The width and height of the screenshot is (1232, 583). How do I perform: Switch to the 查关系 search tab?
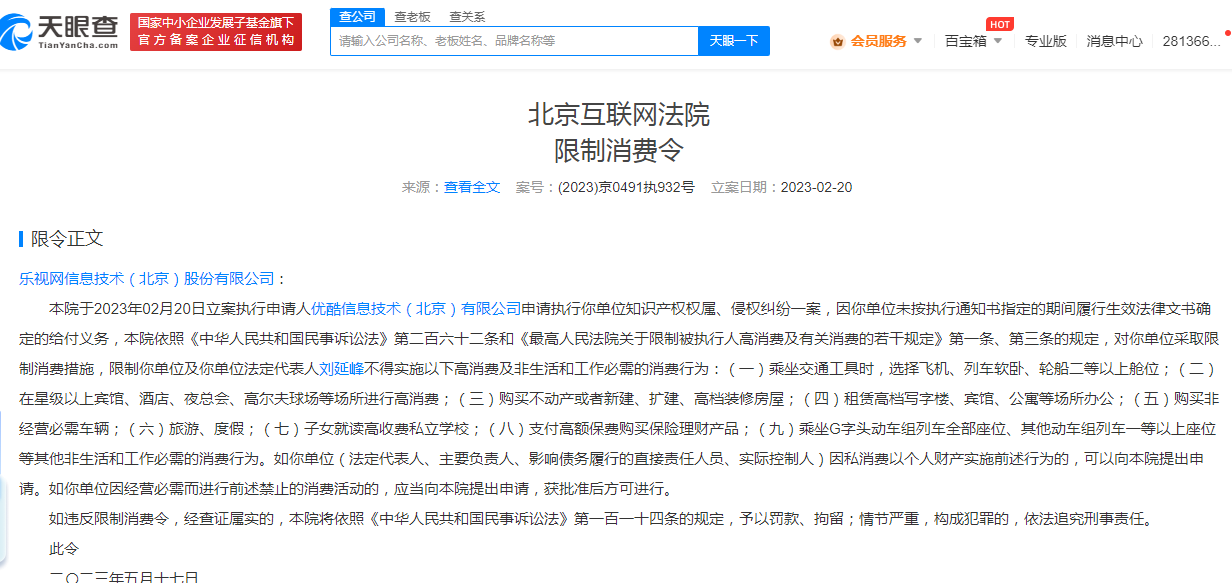click(x=467, y=16)
